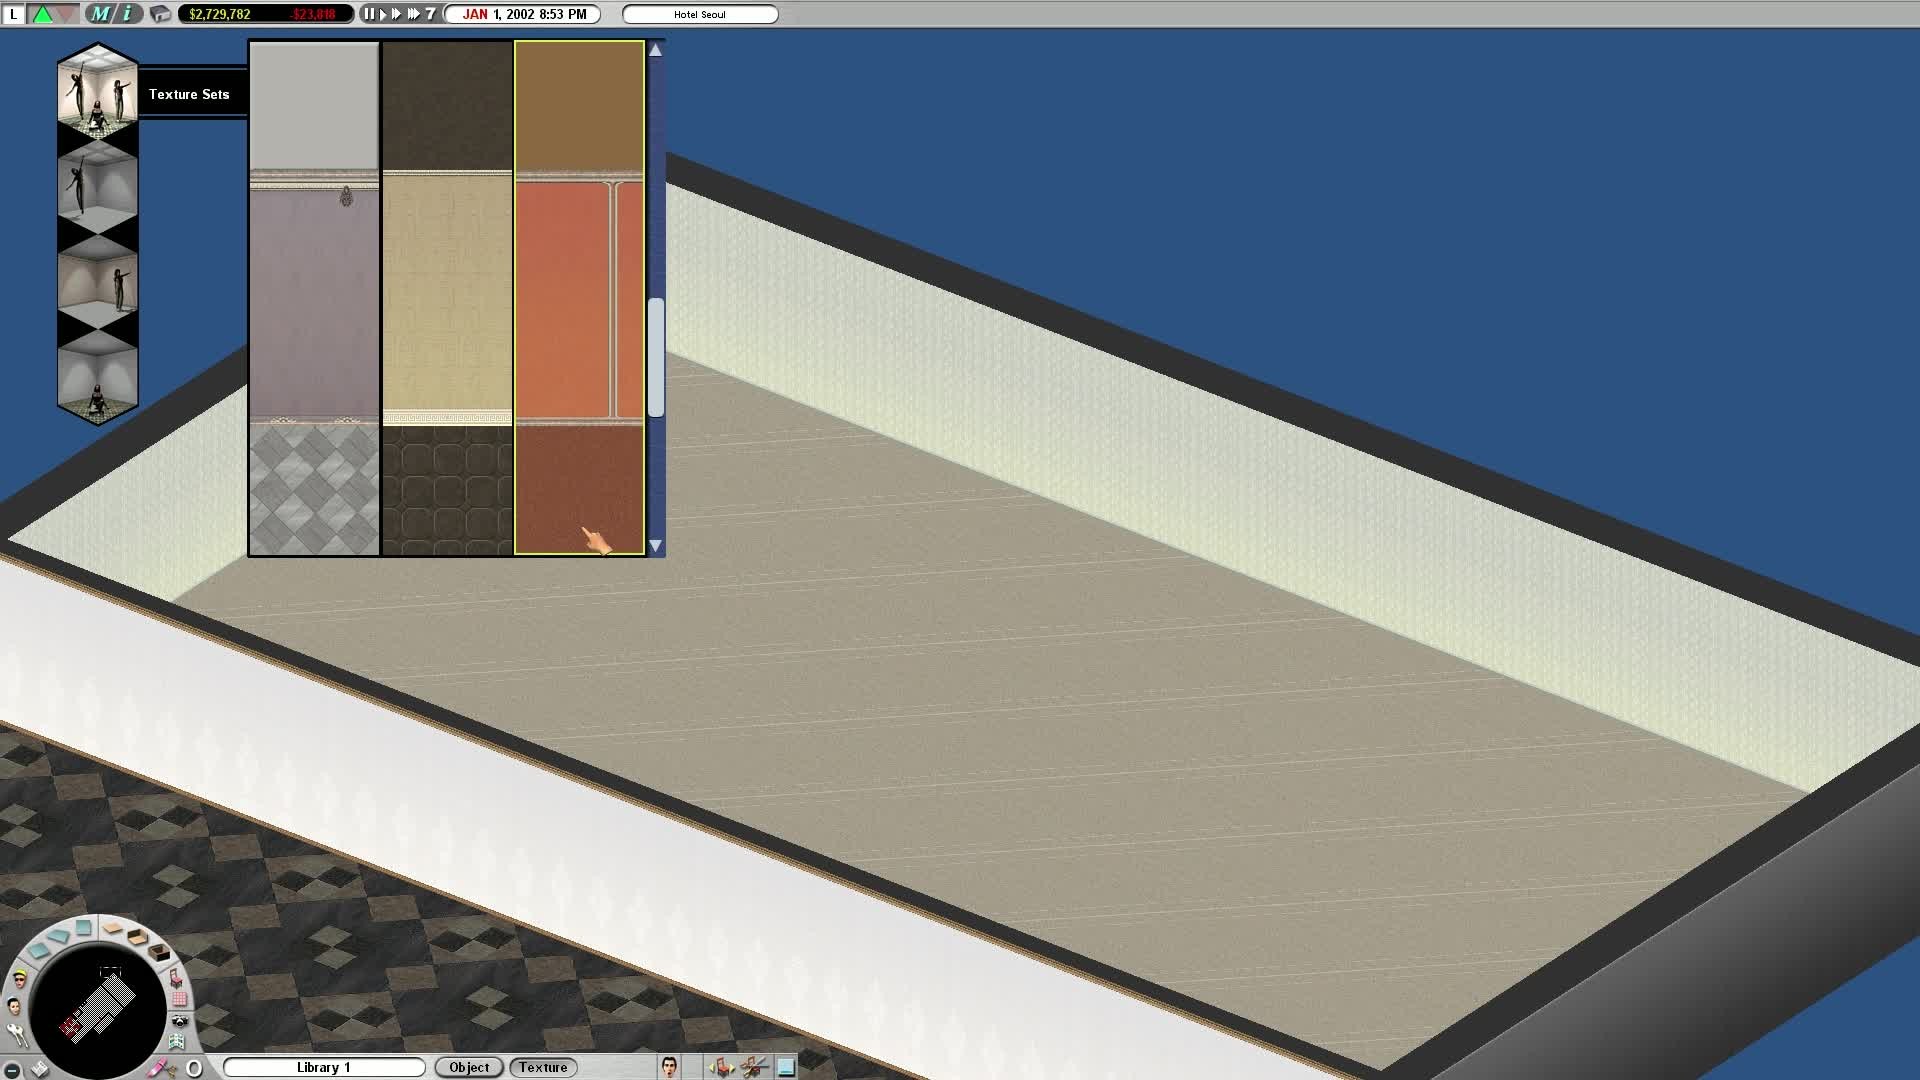1920x1080 pixels.
Task: Select the pink chair furniture icon
Action: 176,978
